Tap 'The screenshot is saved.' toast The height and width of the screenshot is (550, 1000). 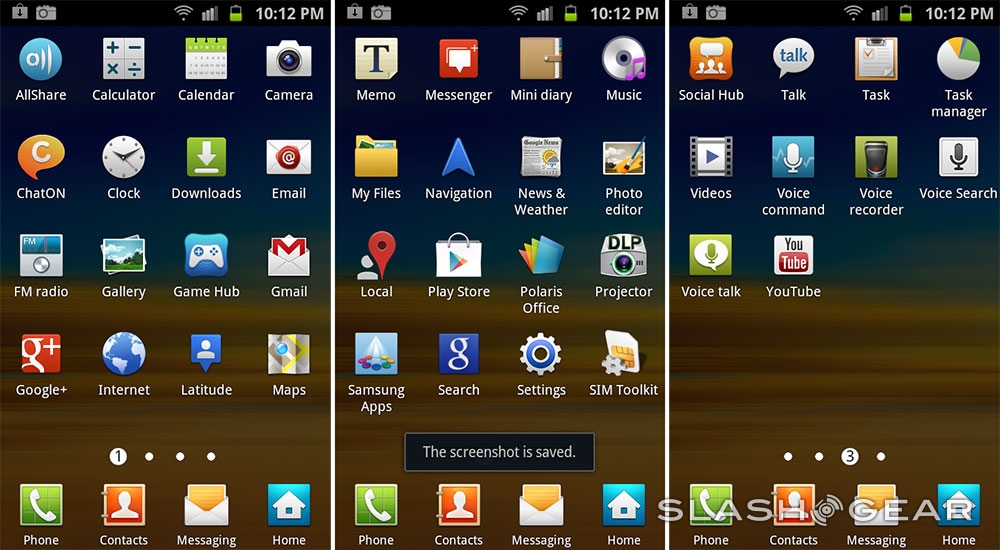pyautogui.click(x=499, y=452)
